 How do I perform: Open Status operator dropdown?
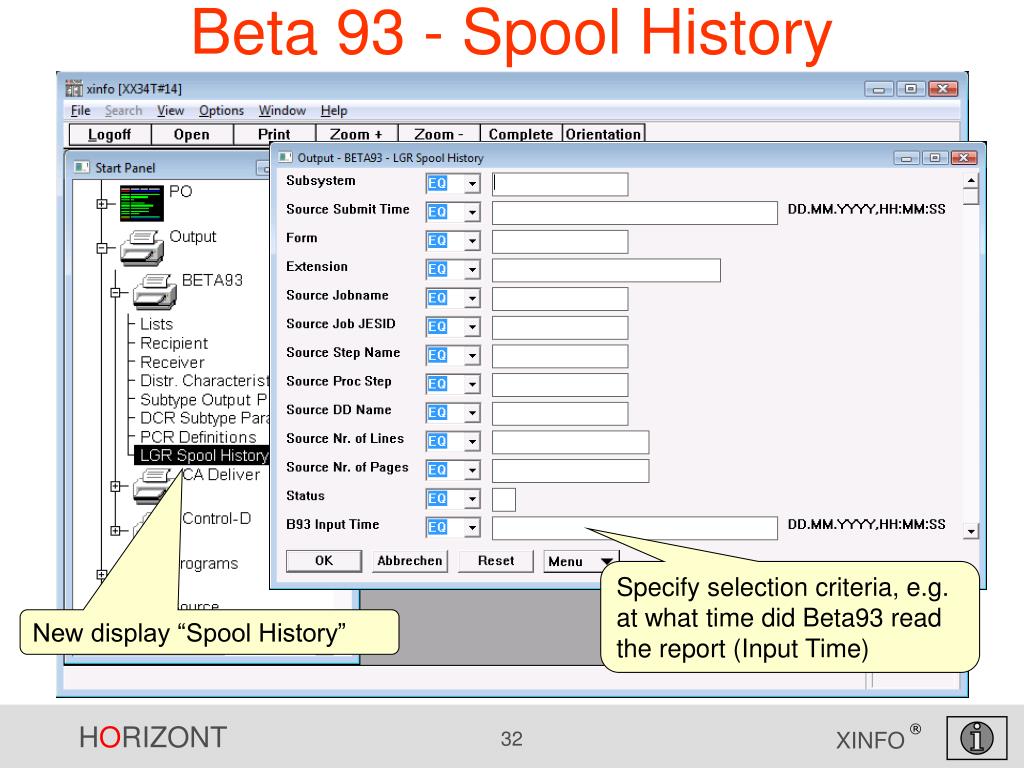(472, 500)
